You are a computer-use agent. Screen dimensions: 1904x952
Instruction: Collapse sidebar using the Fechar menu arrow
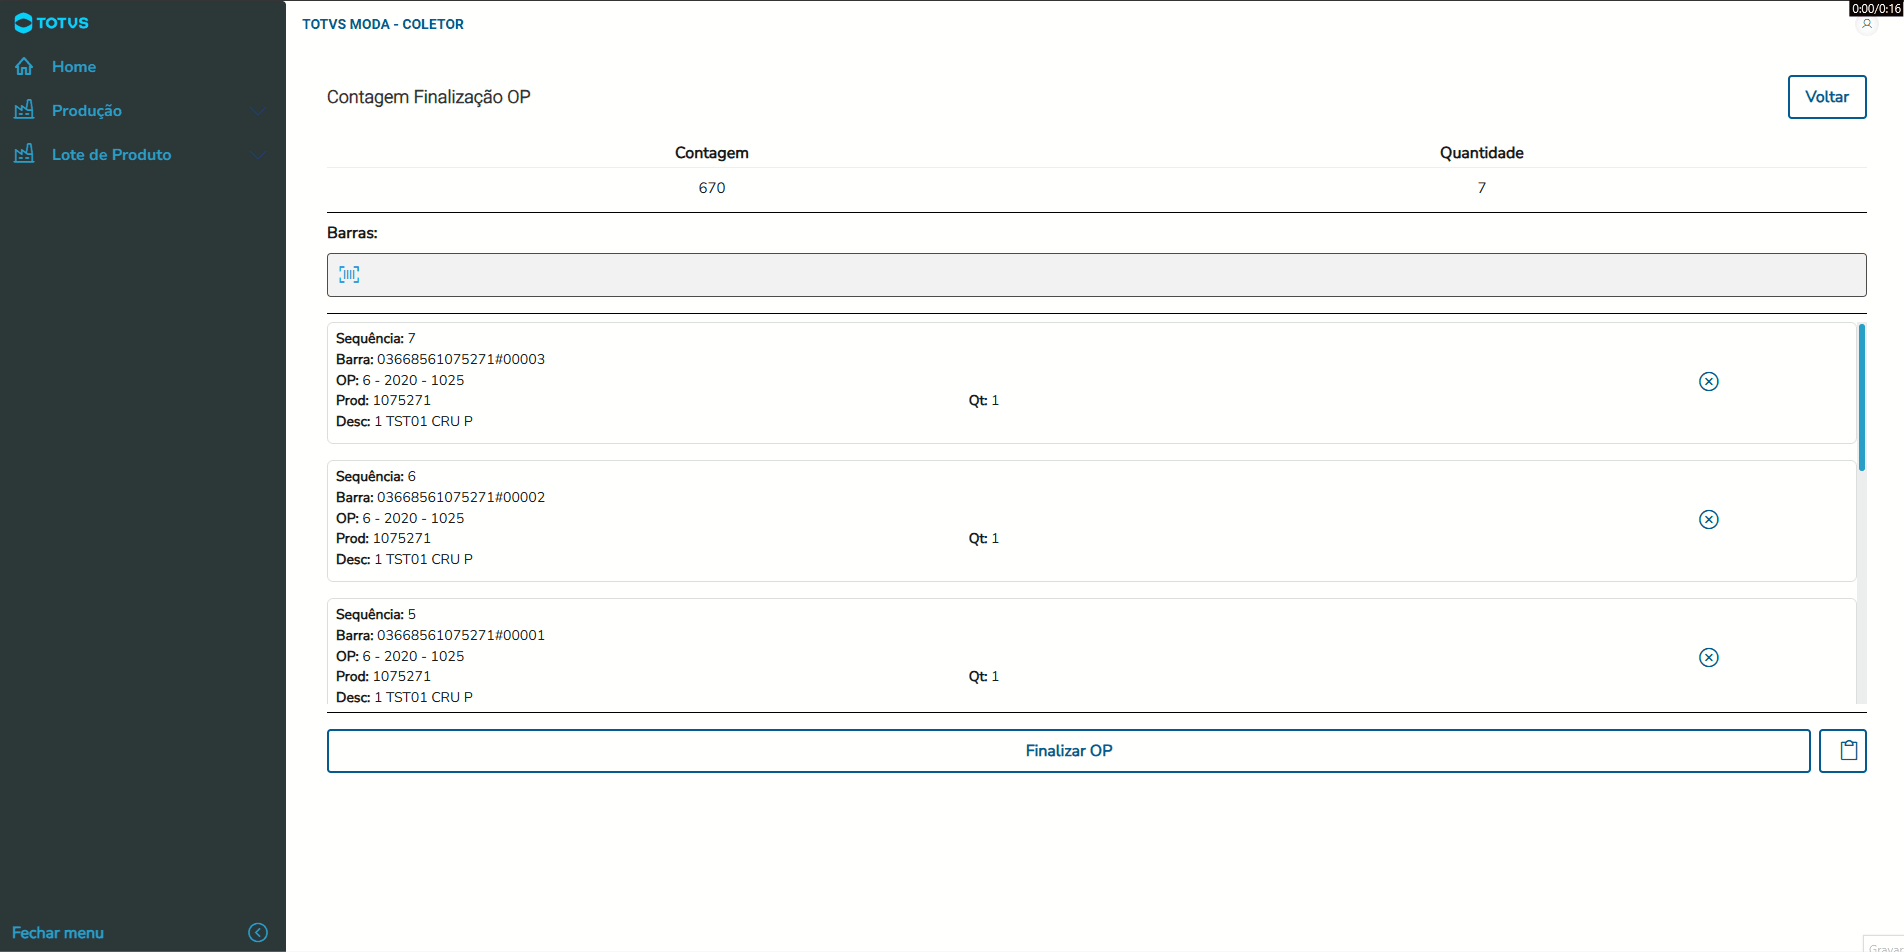(x=258, y=932)
